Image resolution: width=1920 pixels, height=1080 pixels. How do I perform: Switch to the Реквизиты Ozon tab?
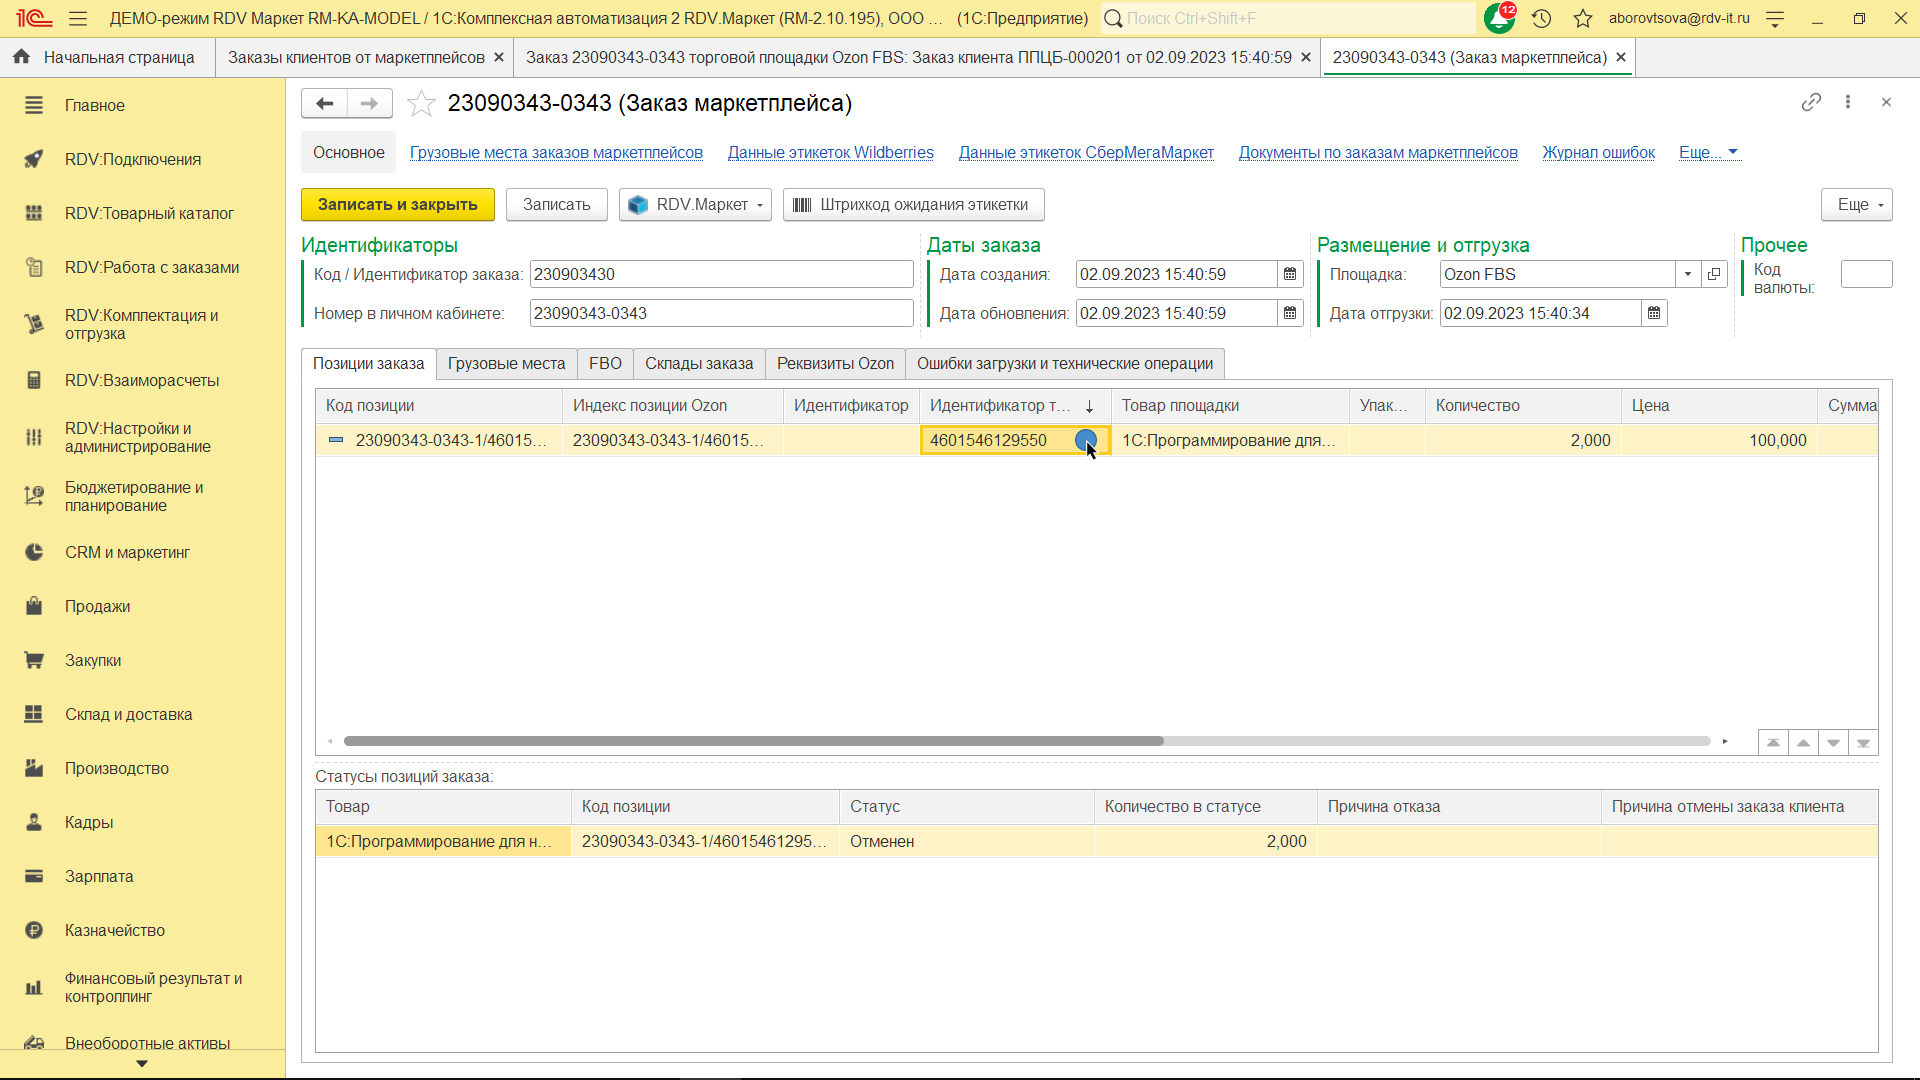click(x=835, y=363)
